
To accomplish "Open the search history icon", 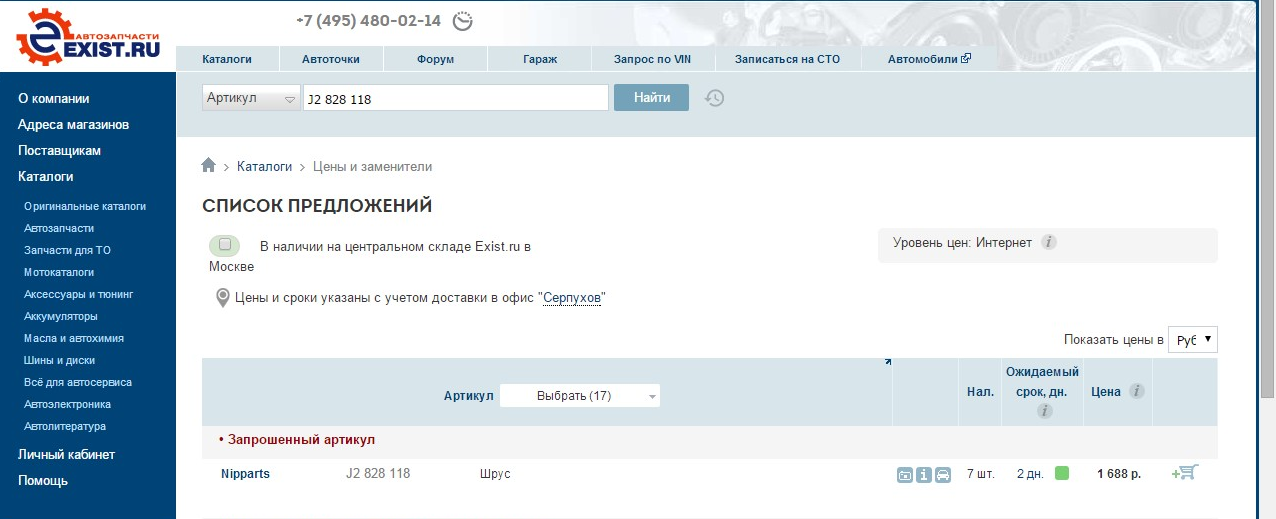I will [714, 98].
